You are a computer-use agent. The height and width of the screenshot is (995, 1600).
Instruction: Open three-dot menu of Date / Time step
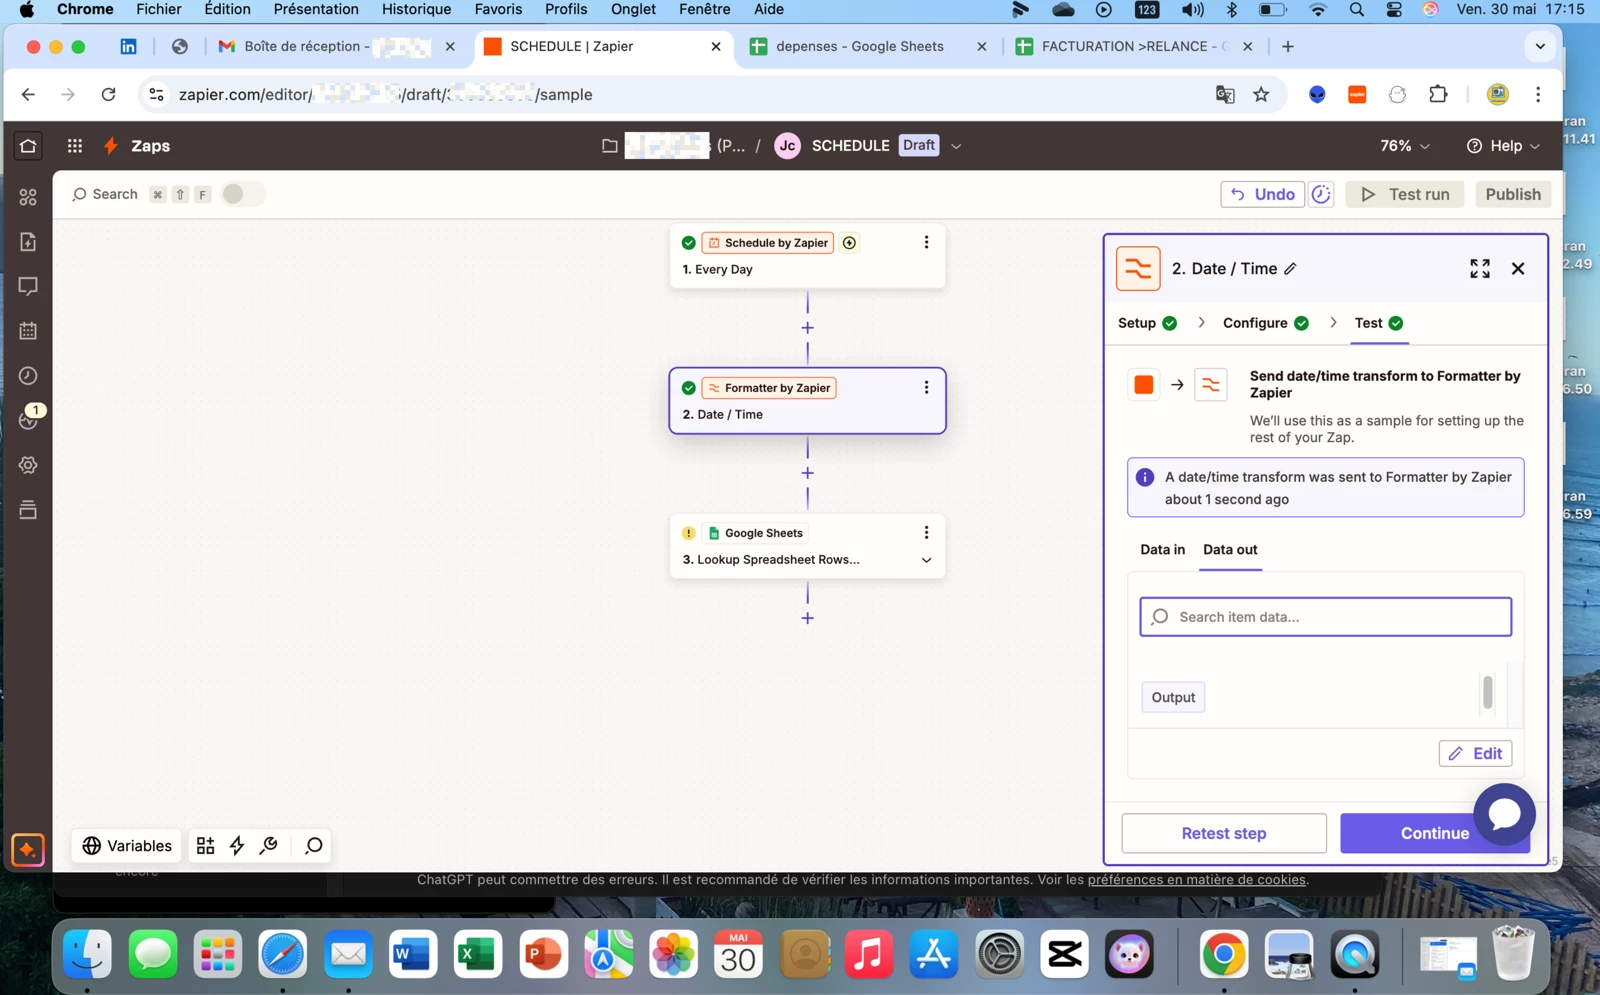[x=926, y=388]
